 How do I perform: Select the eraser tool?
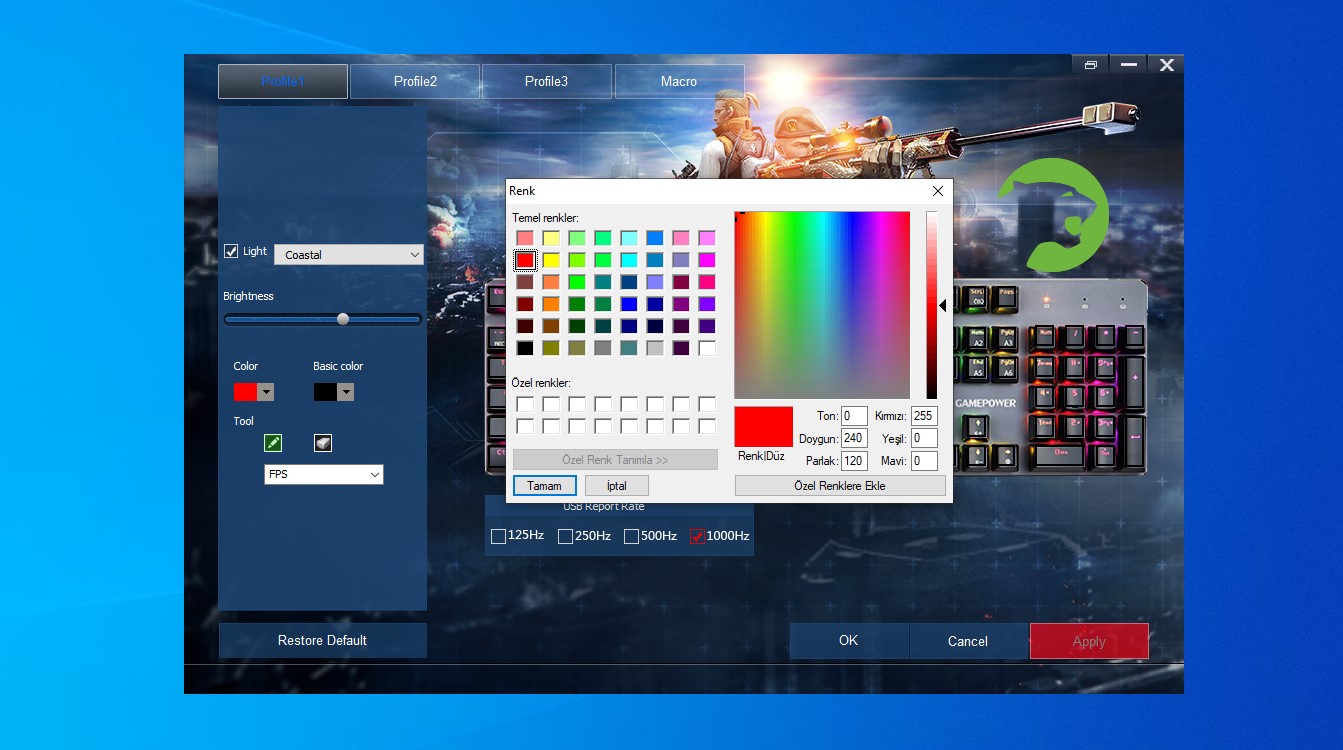(x=322, y=443)
